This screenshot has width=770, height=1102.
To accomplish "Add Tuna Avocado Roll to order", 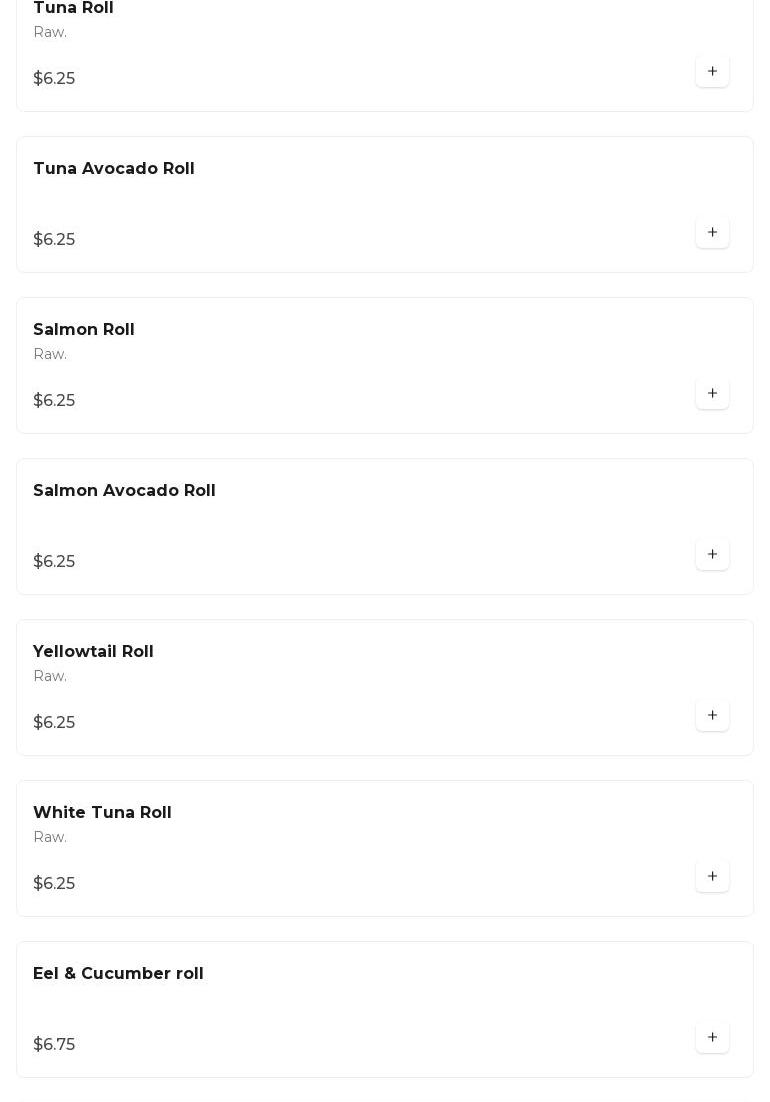I will (712, 233).
